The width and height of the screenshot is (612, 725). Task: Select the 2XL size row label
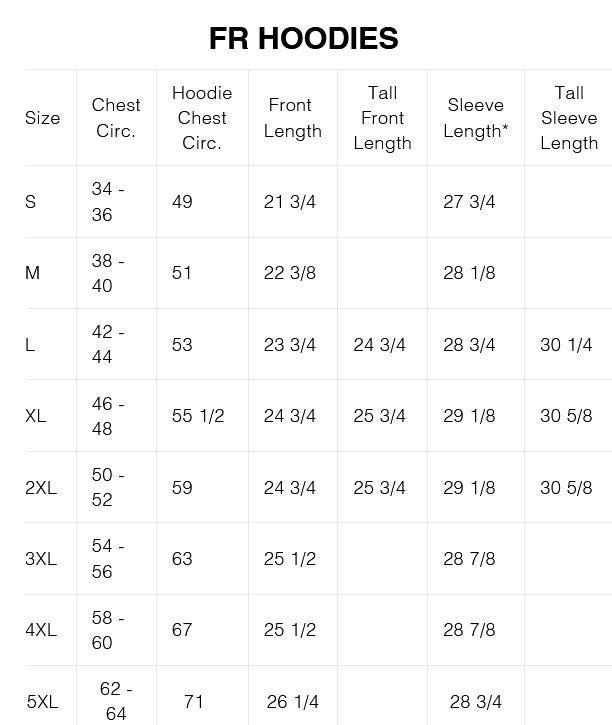pyautogui.click(x=41, y=487)
